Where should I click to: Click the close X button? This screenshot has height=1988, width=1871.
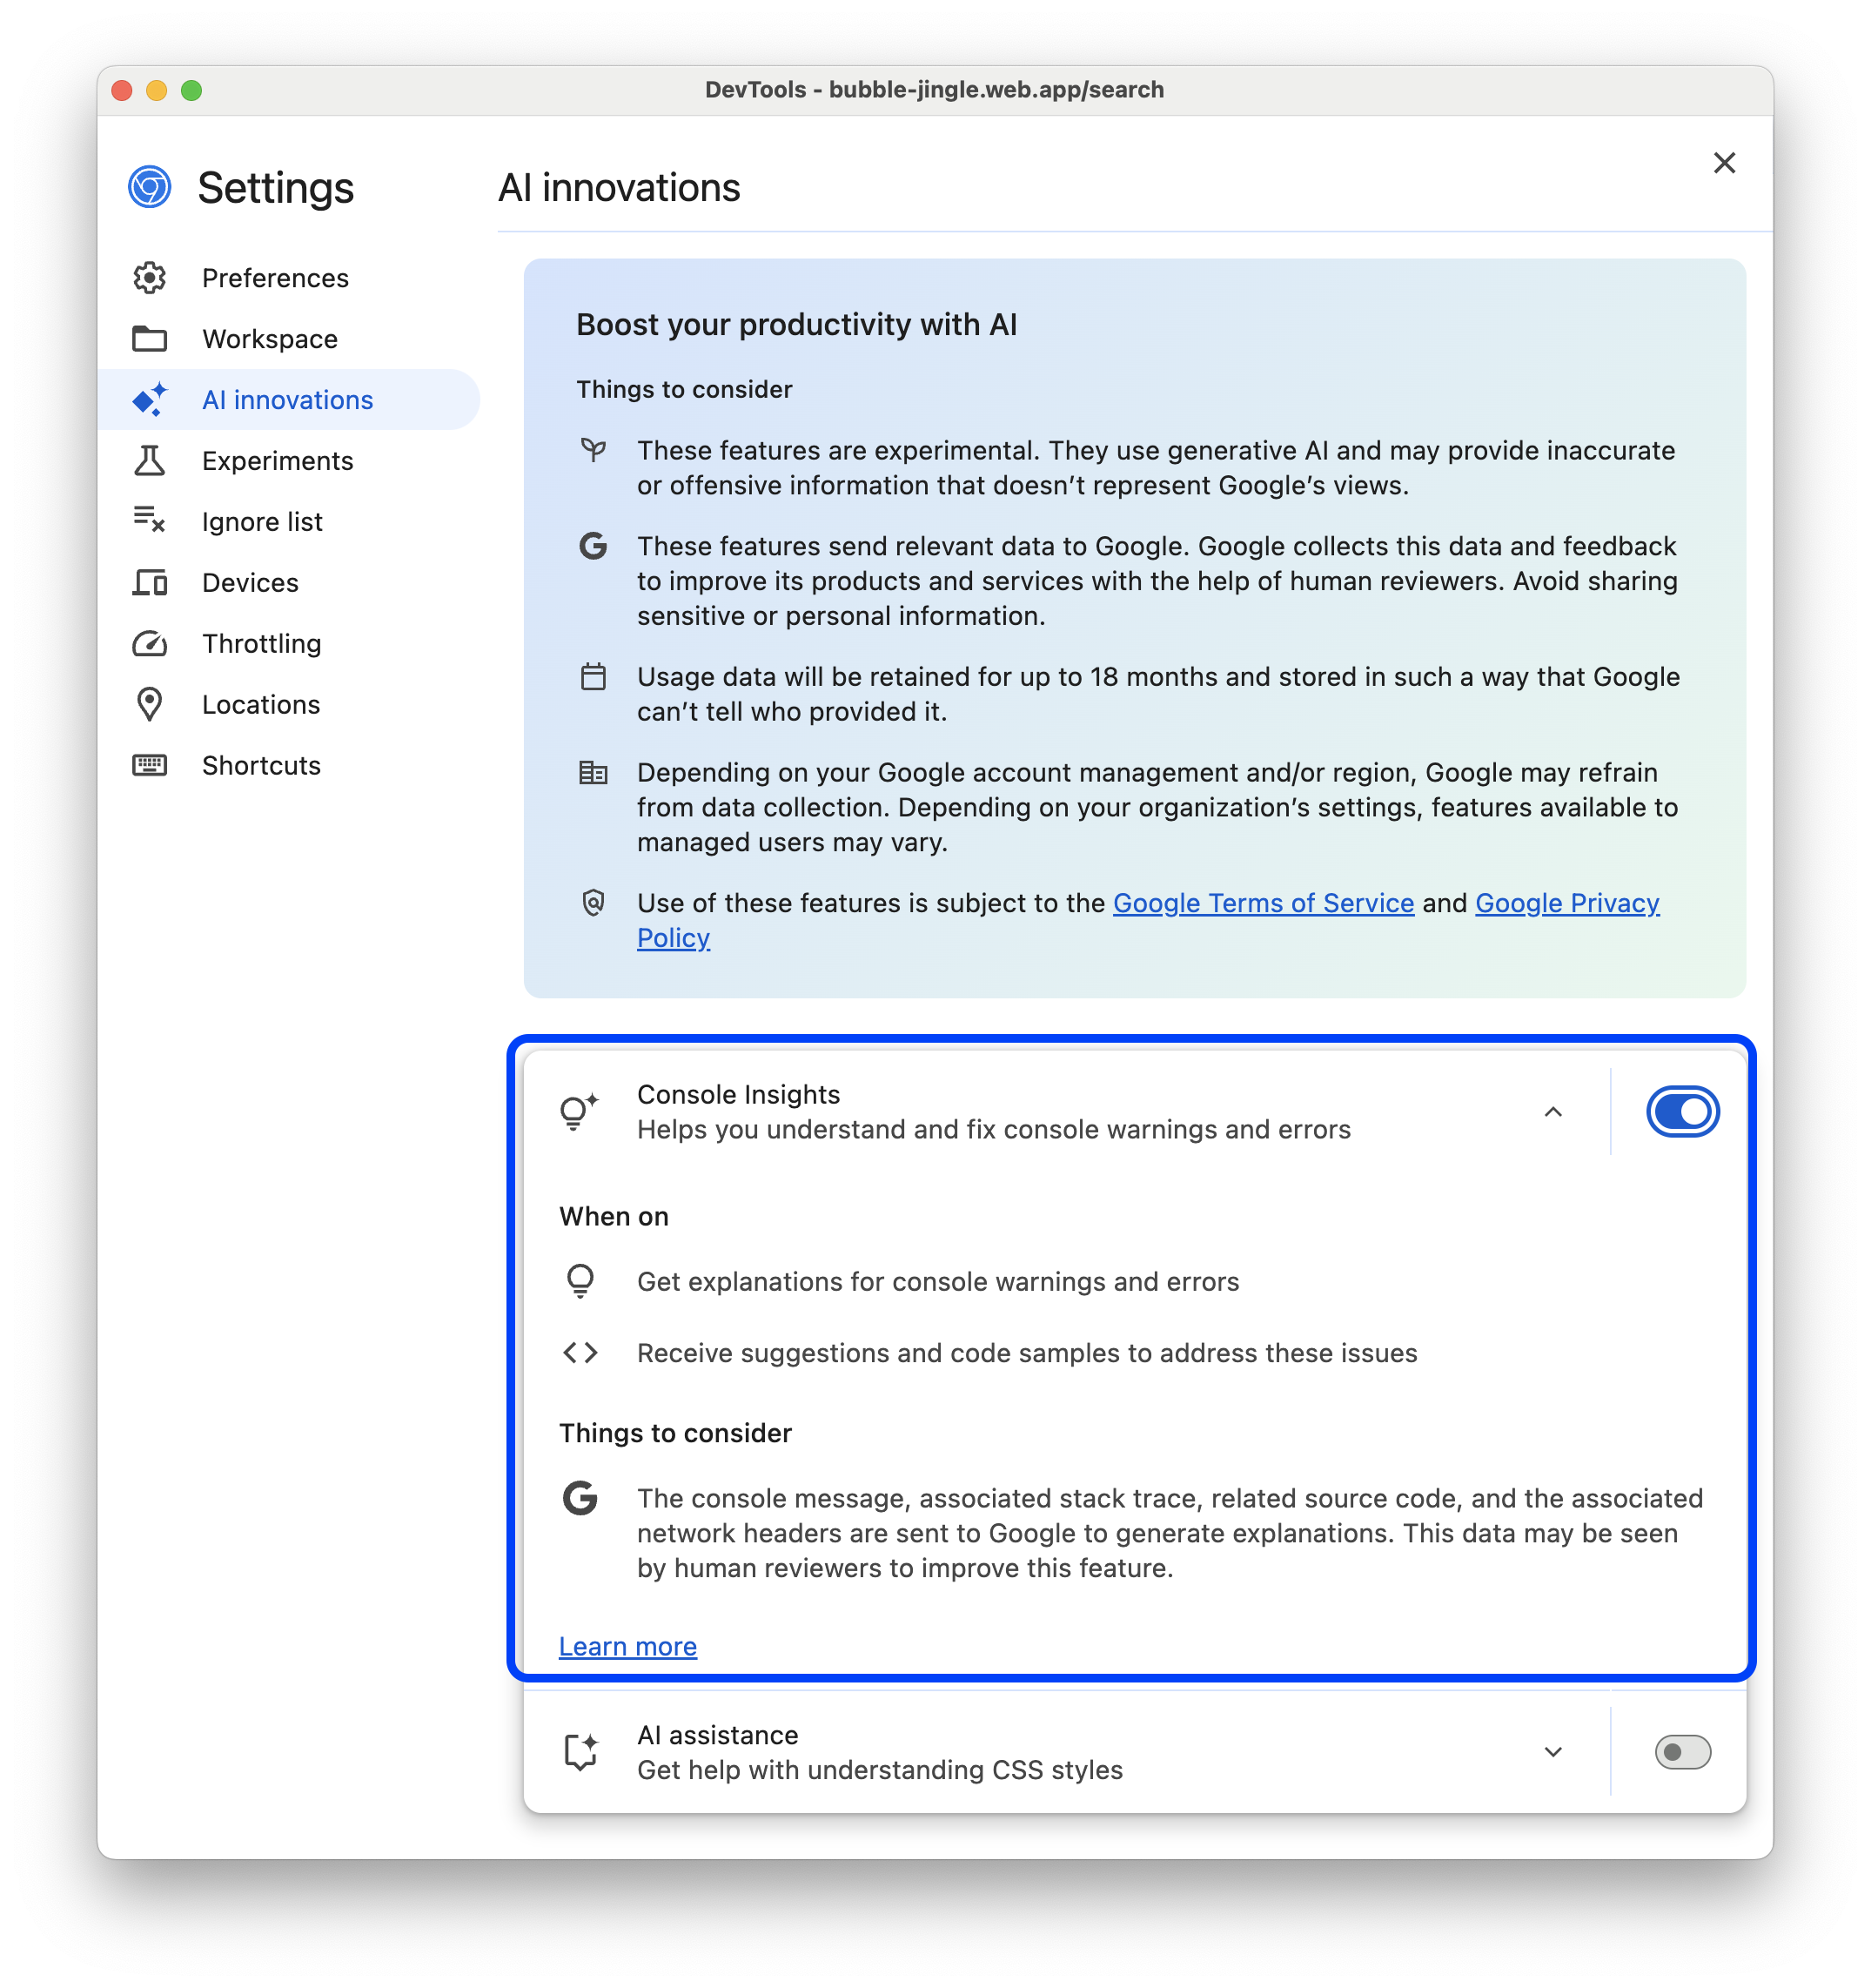[x=1725, y=160]
